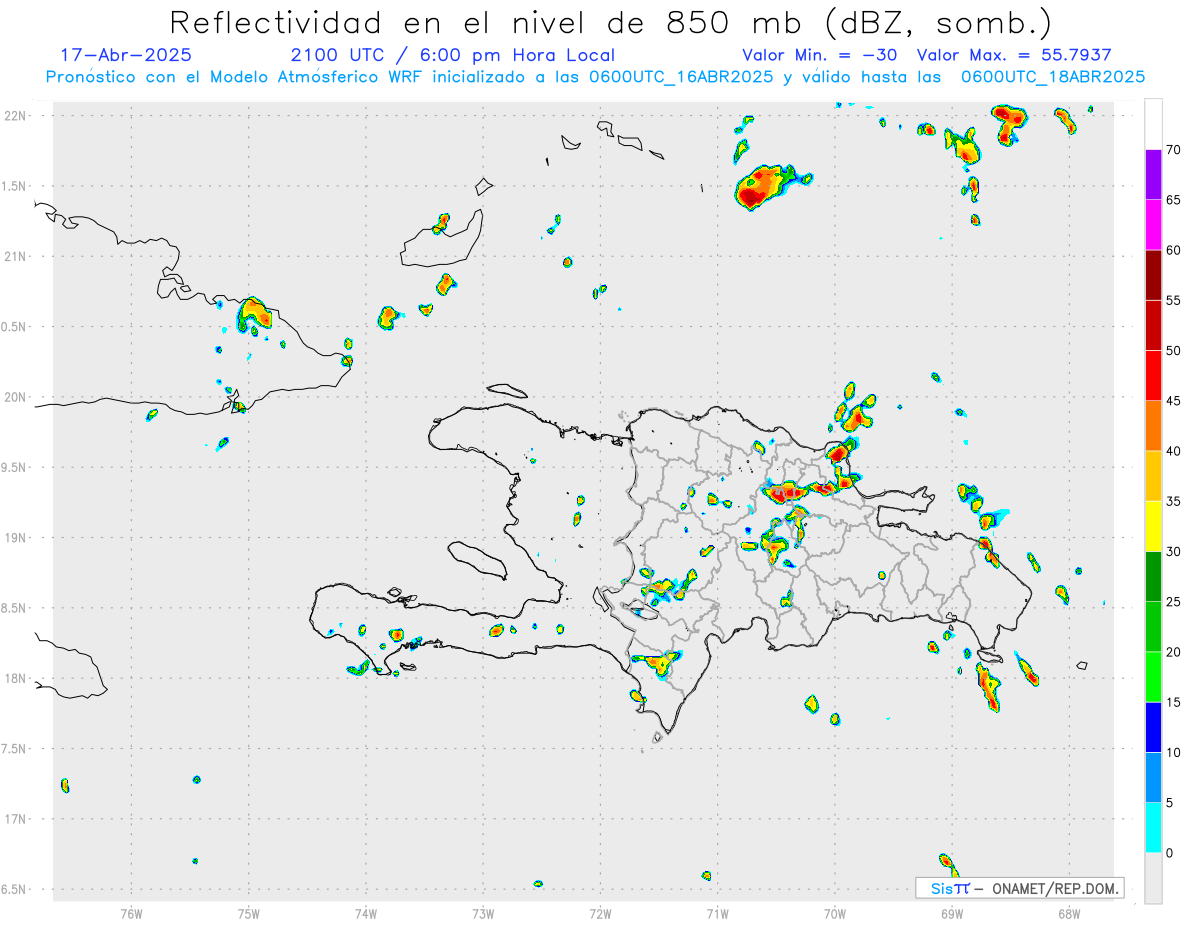The image size is (1200, 927).
Task: Click the '70' value on the color scale
Action: 1173,150
